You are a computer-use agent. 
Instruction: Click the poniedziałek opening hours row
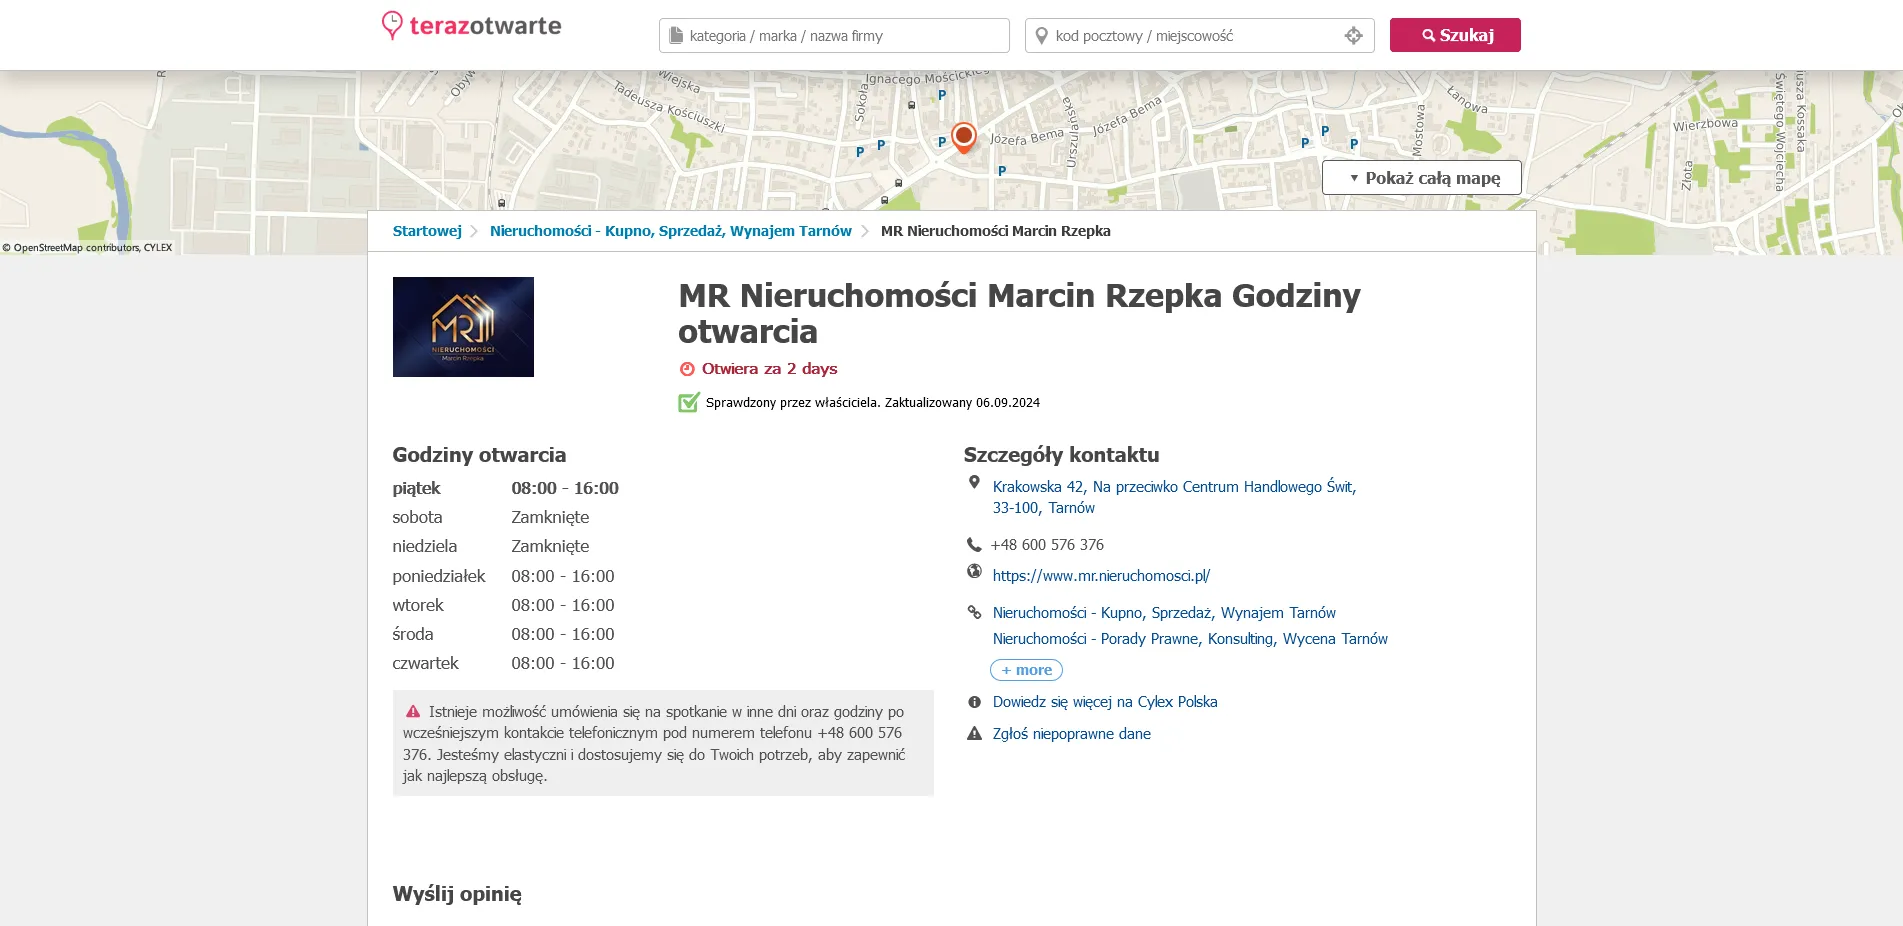(x=504, y=576)
